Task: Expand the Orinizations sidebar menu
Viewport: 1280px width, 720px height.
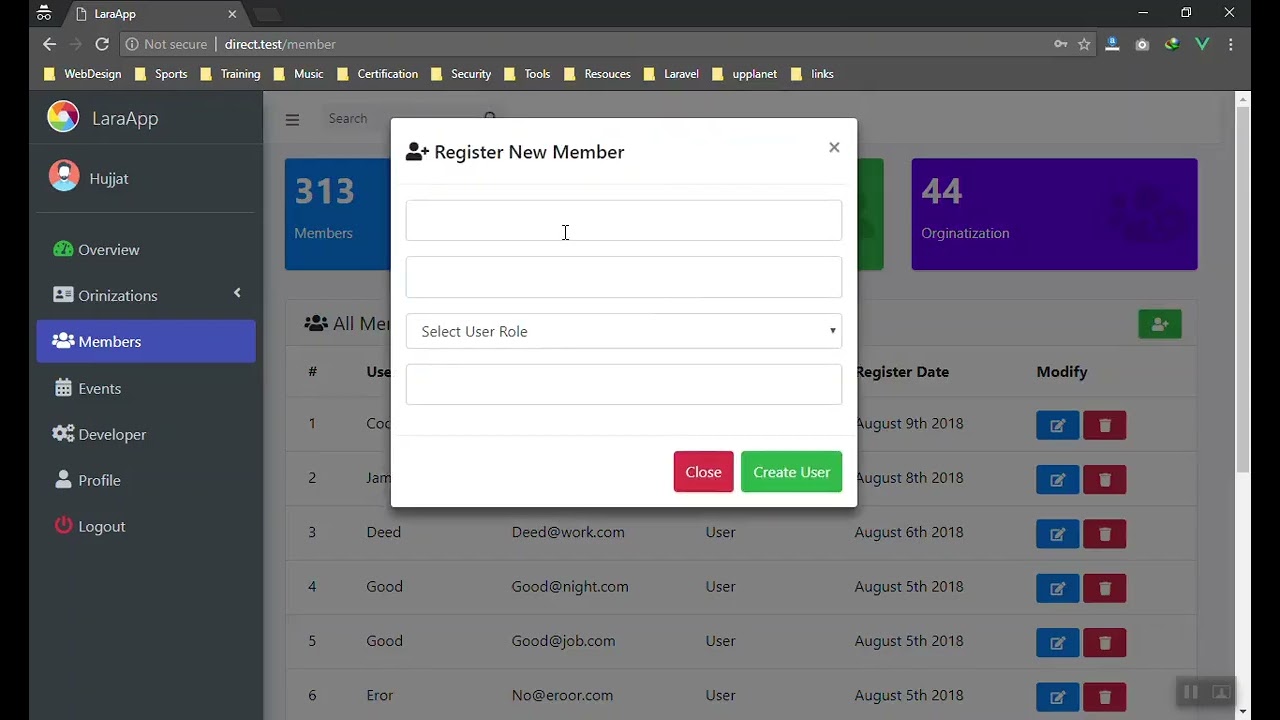Action: coord(146,295)
